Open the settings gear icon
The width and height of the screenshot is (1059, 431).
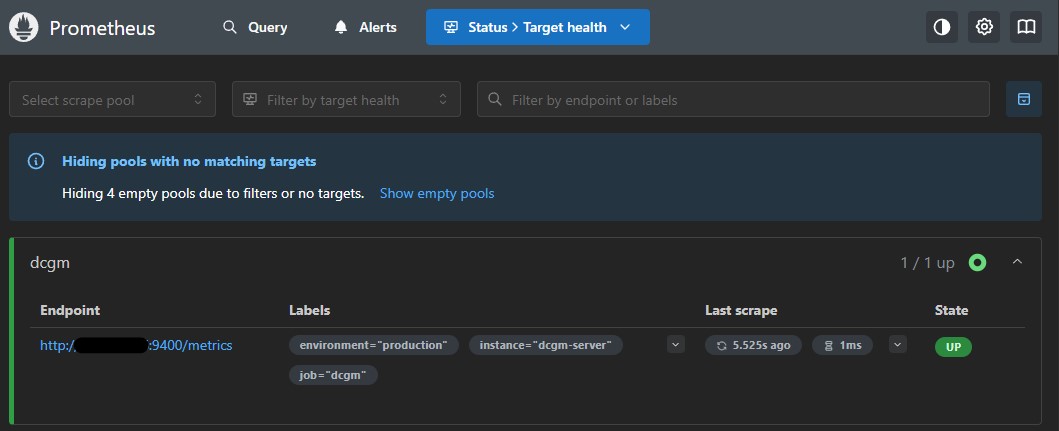click(984, 28)
